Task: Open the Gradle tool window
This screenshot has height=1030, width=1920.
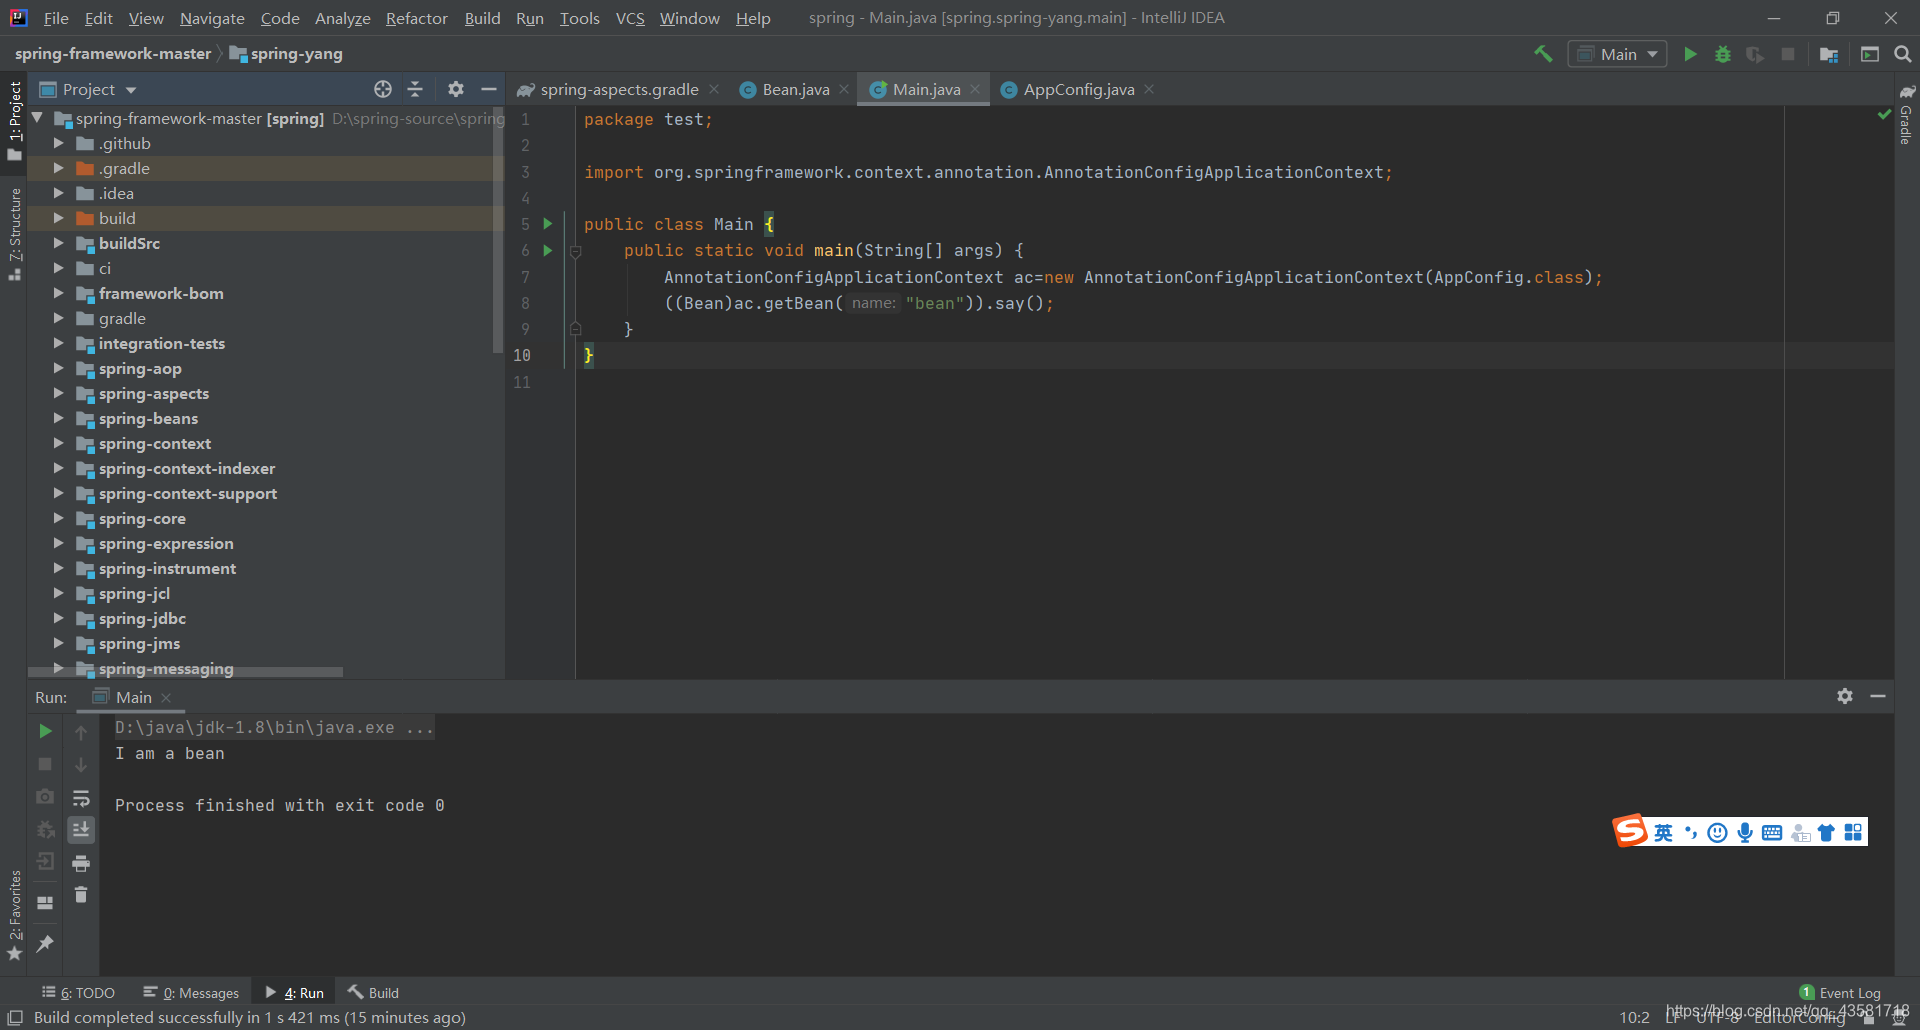Action: point(1907,115)
